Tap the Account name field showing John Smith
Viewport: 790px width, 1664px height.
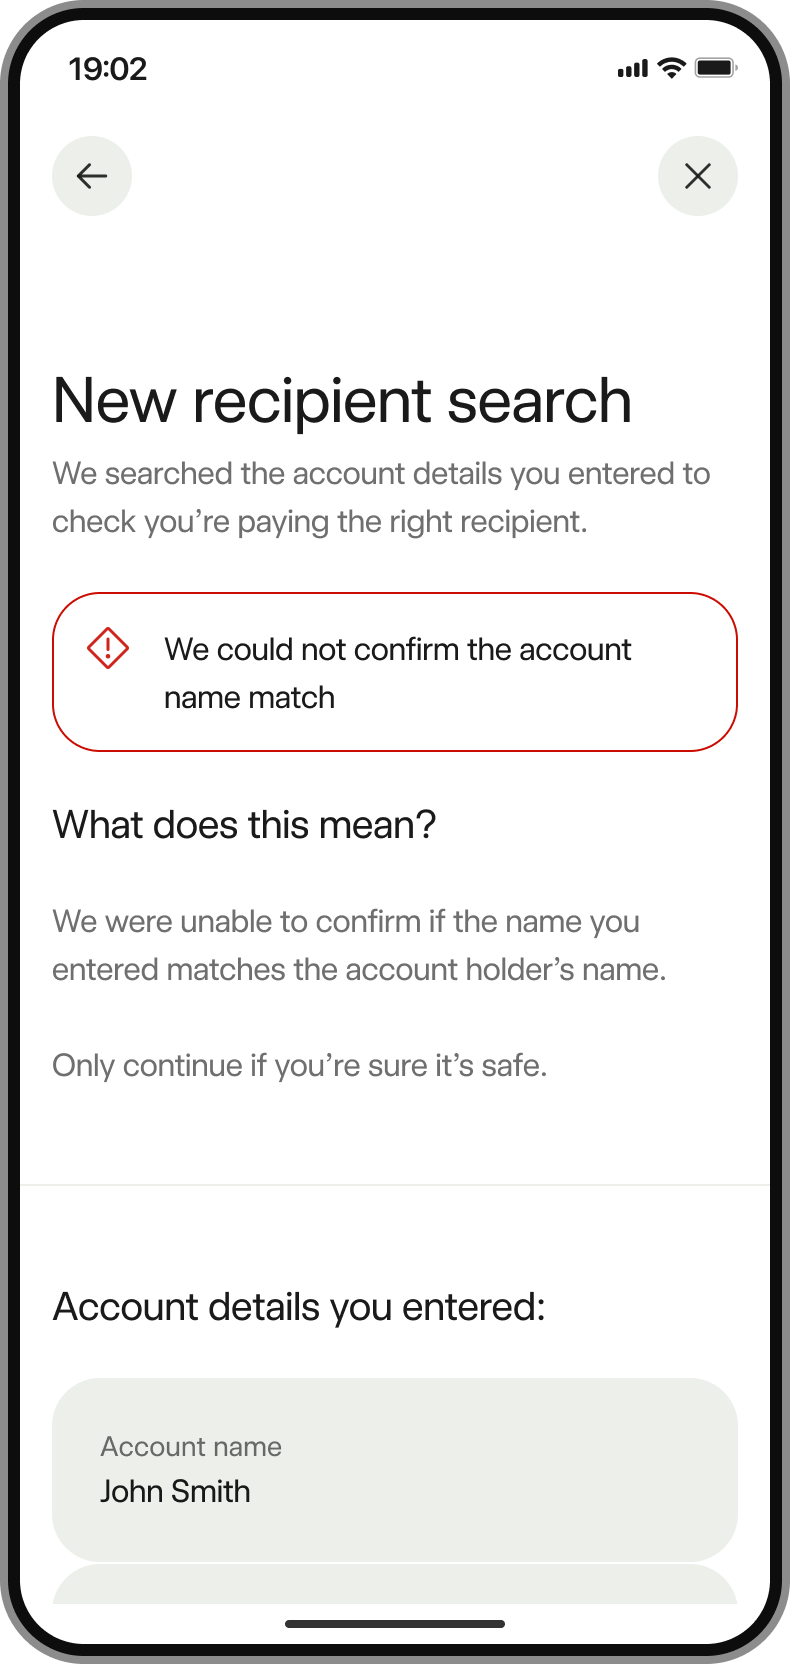pyautogui.click(x=395, y=1469)
